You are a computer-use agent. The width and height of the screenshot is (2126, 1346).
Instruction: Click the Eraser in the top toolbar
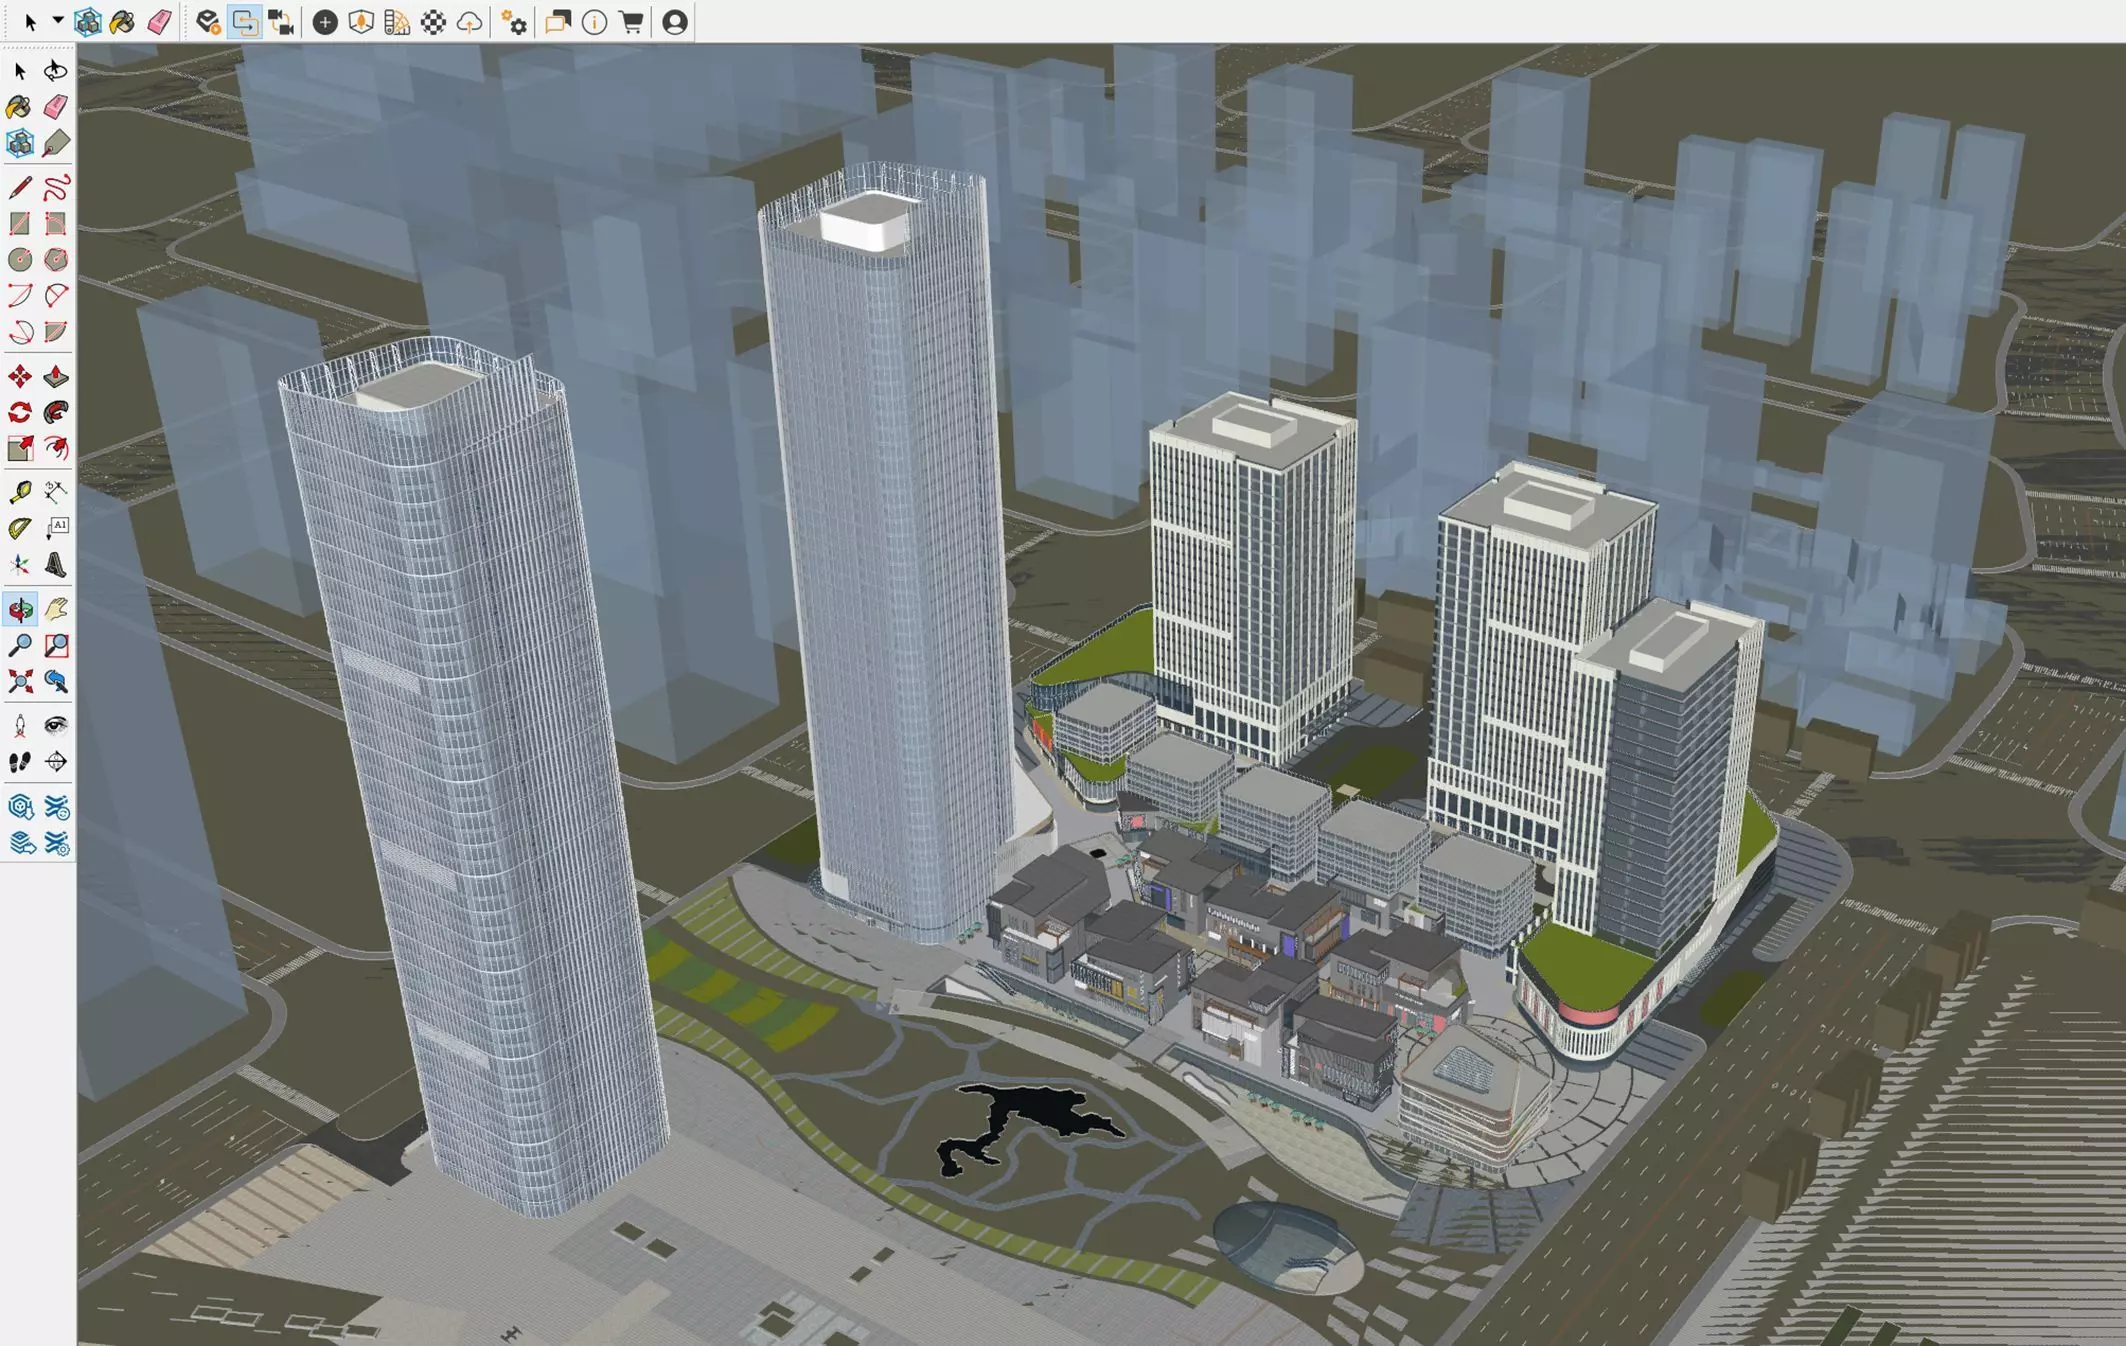160,22
